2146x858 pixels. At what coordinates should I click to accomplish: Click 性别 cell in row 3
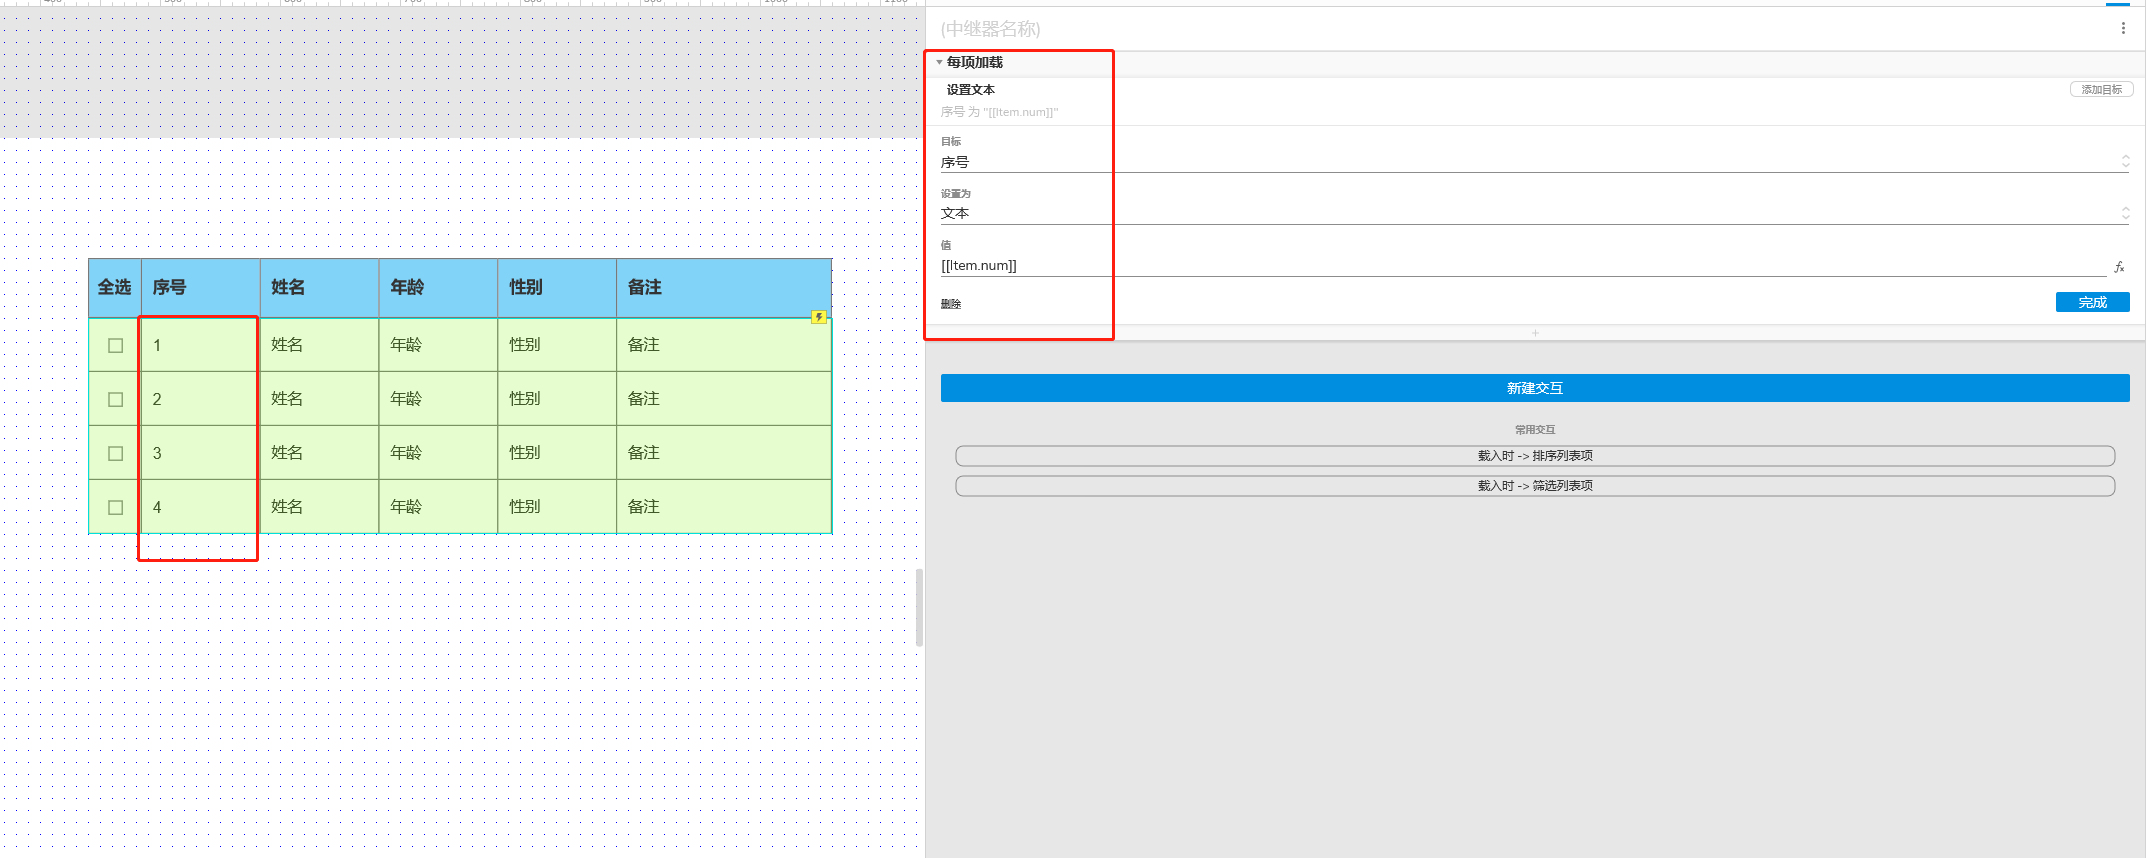[557, 453]
